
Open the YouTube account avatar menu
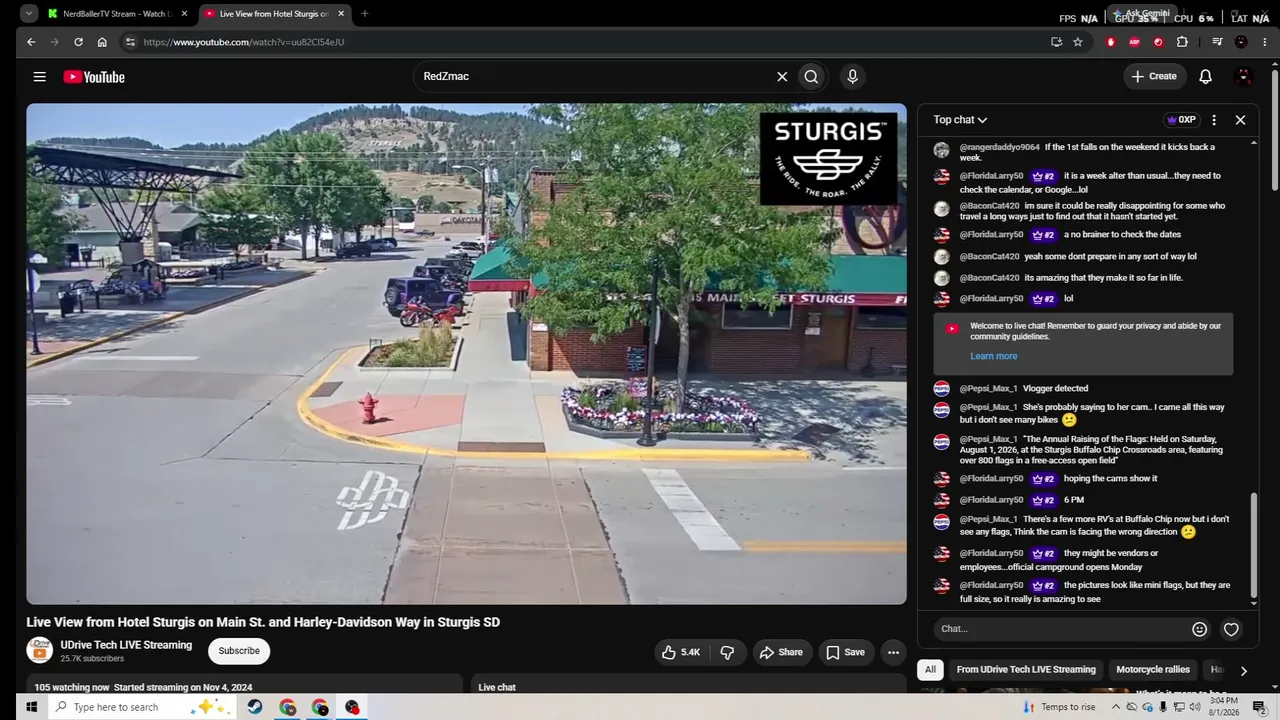coord(1244,76)
